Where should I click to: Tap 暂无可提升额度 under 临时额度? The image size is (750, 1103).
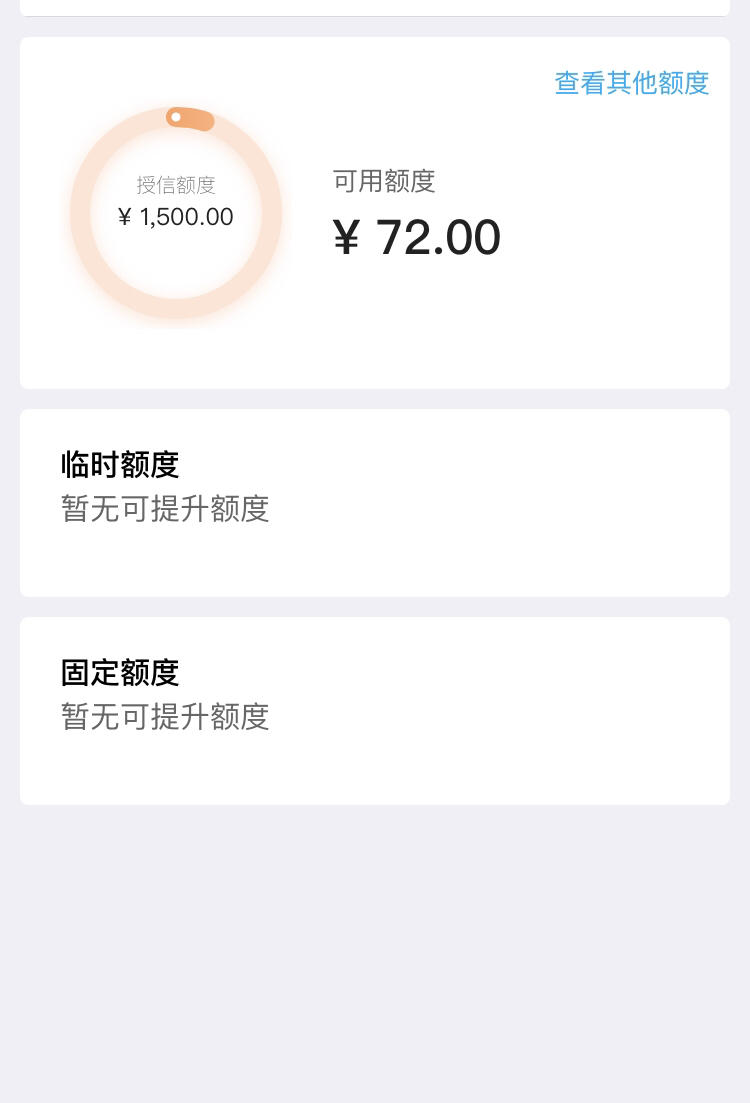coord(165,509)
